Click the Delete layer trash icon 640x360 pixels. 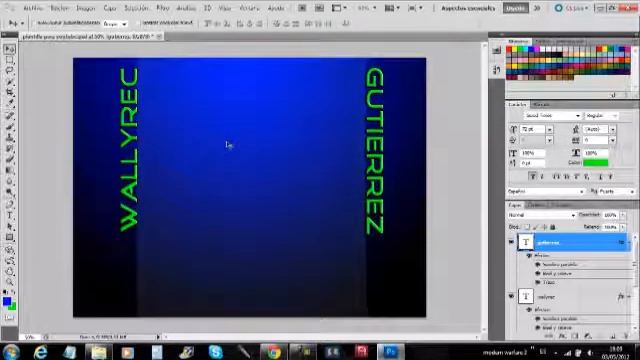tap(626, 336)
